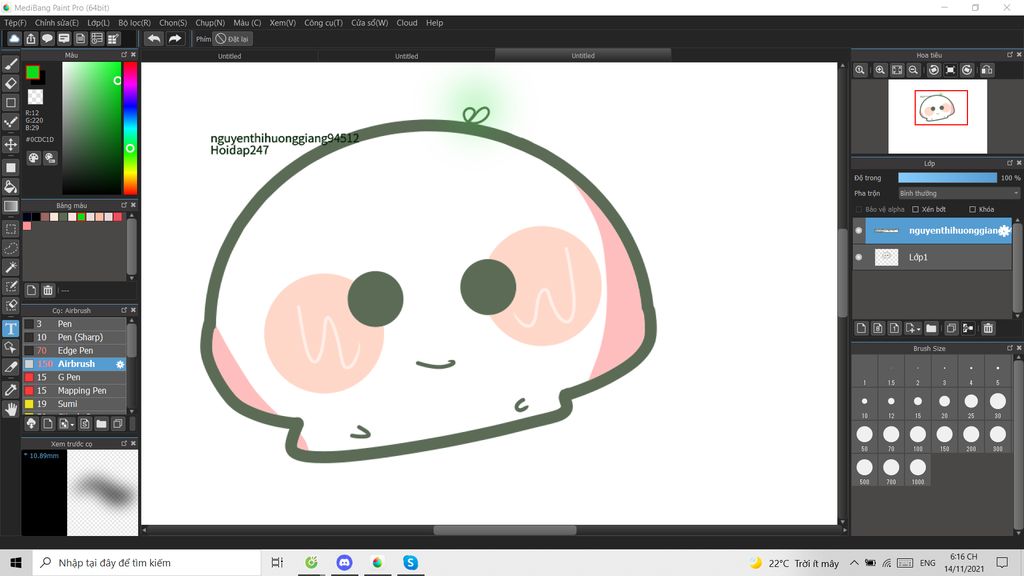The height and width of the screenshot is (576, 1024).
Task: Open the Chỉnh sửa(E) menu
Action: [57, 23]
